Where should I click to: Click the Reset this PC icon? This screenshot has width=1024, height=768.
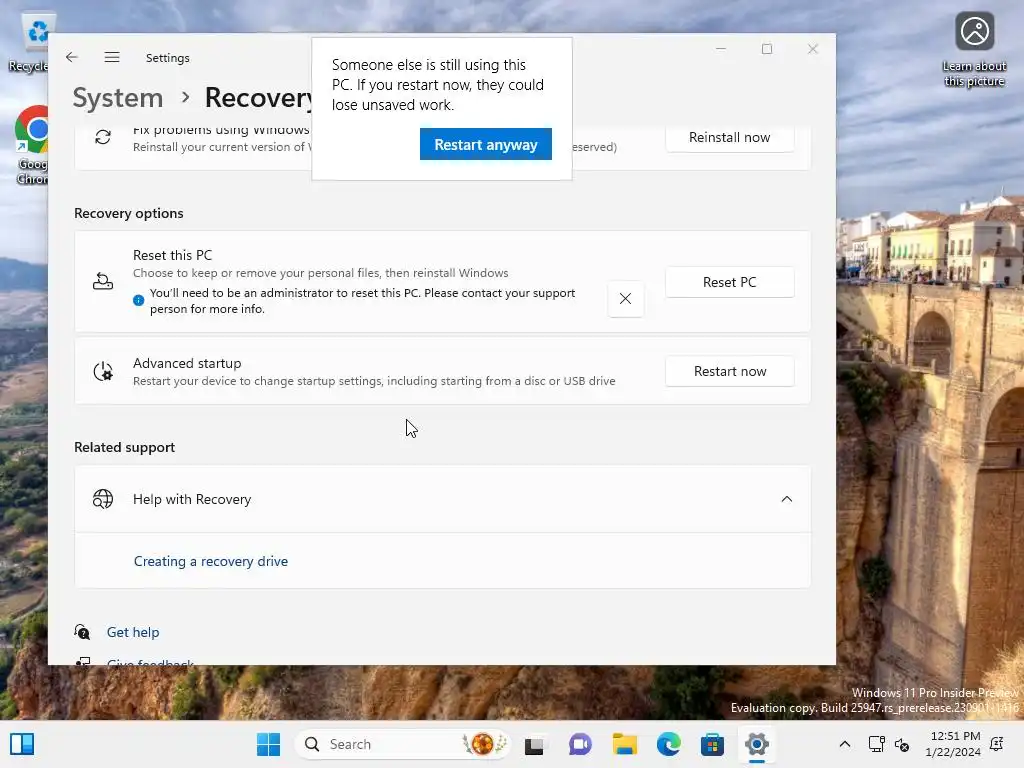(103, 281)
